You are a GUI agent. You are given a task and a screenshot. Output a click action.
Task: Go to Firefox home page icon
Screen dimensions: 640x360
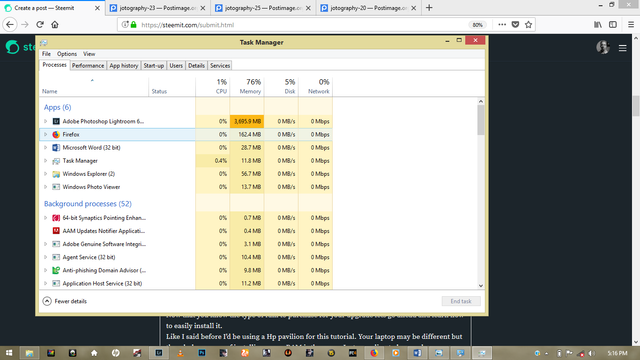55,25
